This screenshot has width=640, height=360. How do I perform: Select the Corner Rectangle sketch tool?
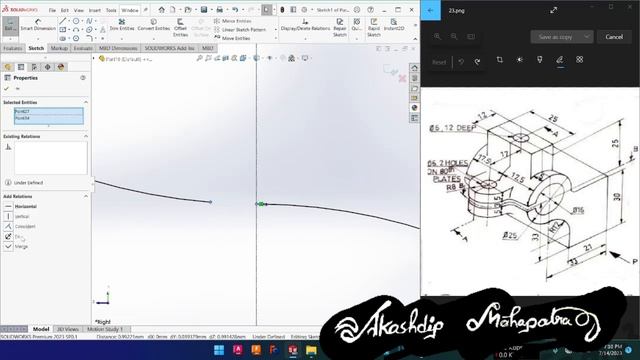62,30
